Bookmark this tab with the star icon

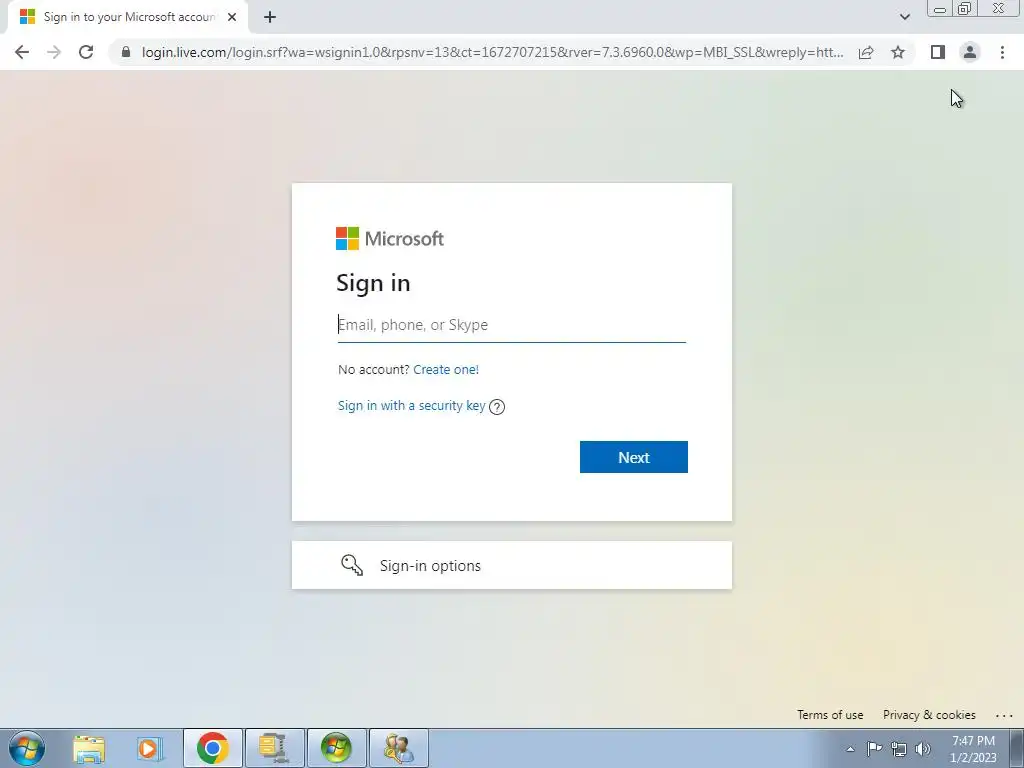[x=898, y=52]
